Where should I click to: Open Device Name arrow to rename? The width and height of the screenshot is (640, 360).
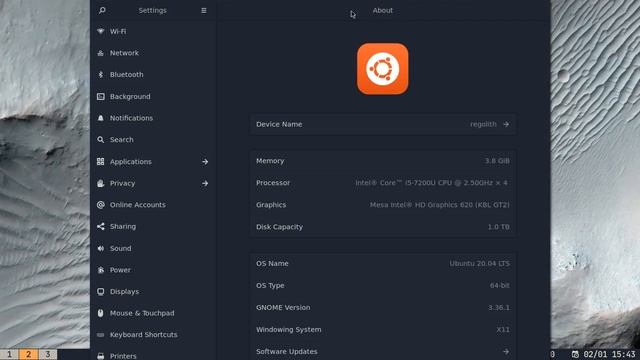pyautogui.click(x=506, y=124)
